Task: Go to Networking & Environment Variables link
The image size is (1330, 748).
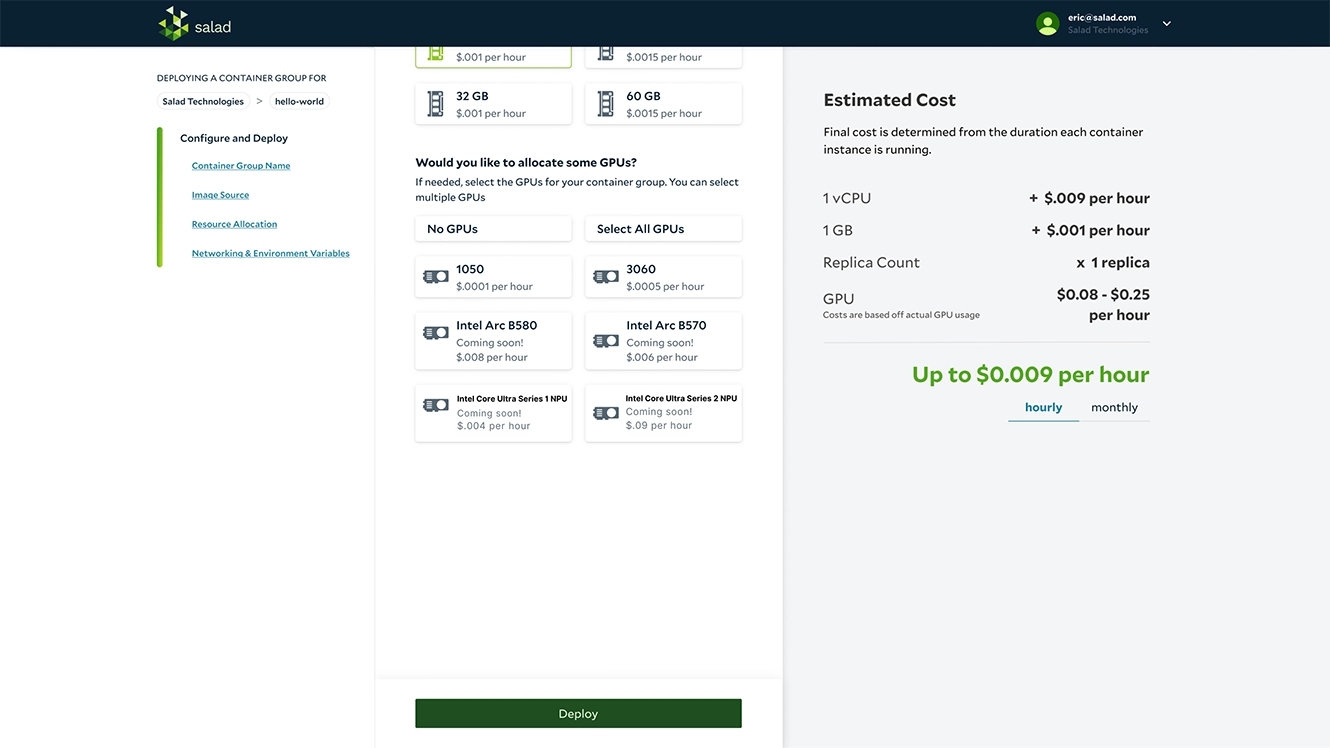Action: [x=270, y=254]
